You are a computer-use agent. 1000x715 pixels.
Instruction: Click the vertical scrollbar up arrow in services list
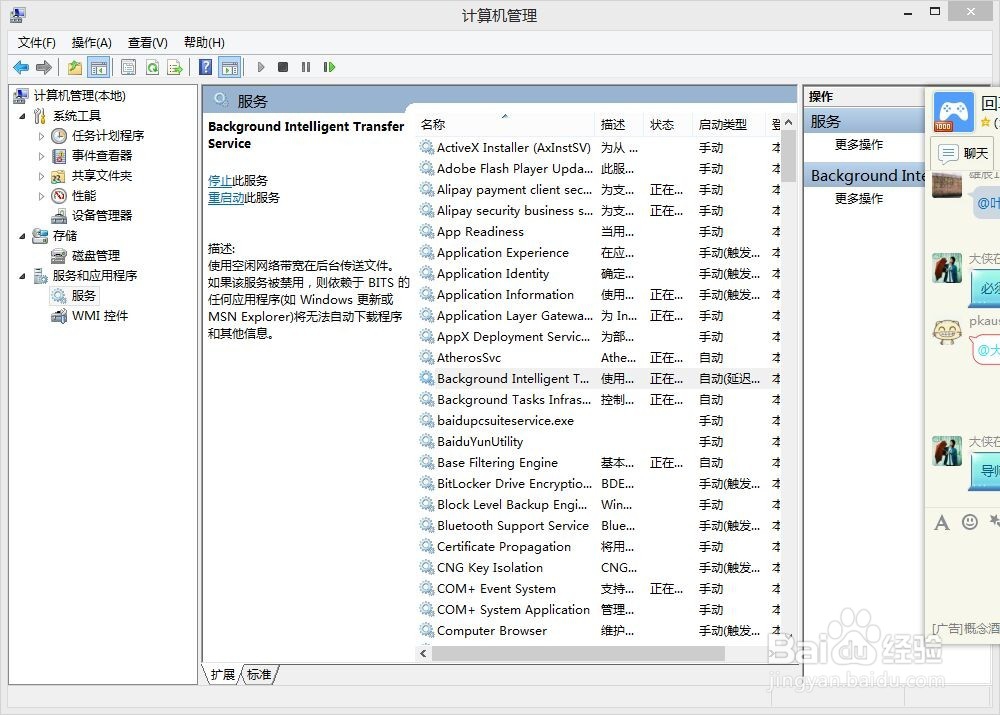tap(789, 122)
